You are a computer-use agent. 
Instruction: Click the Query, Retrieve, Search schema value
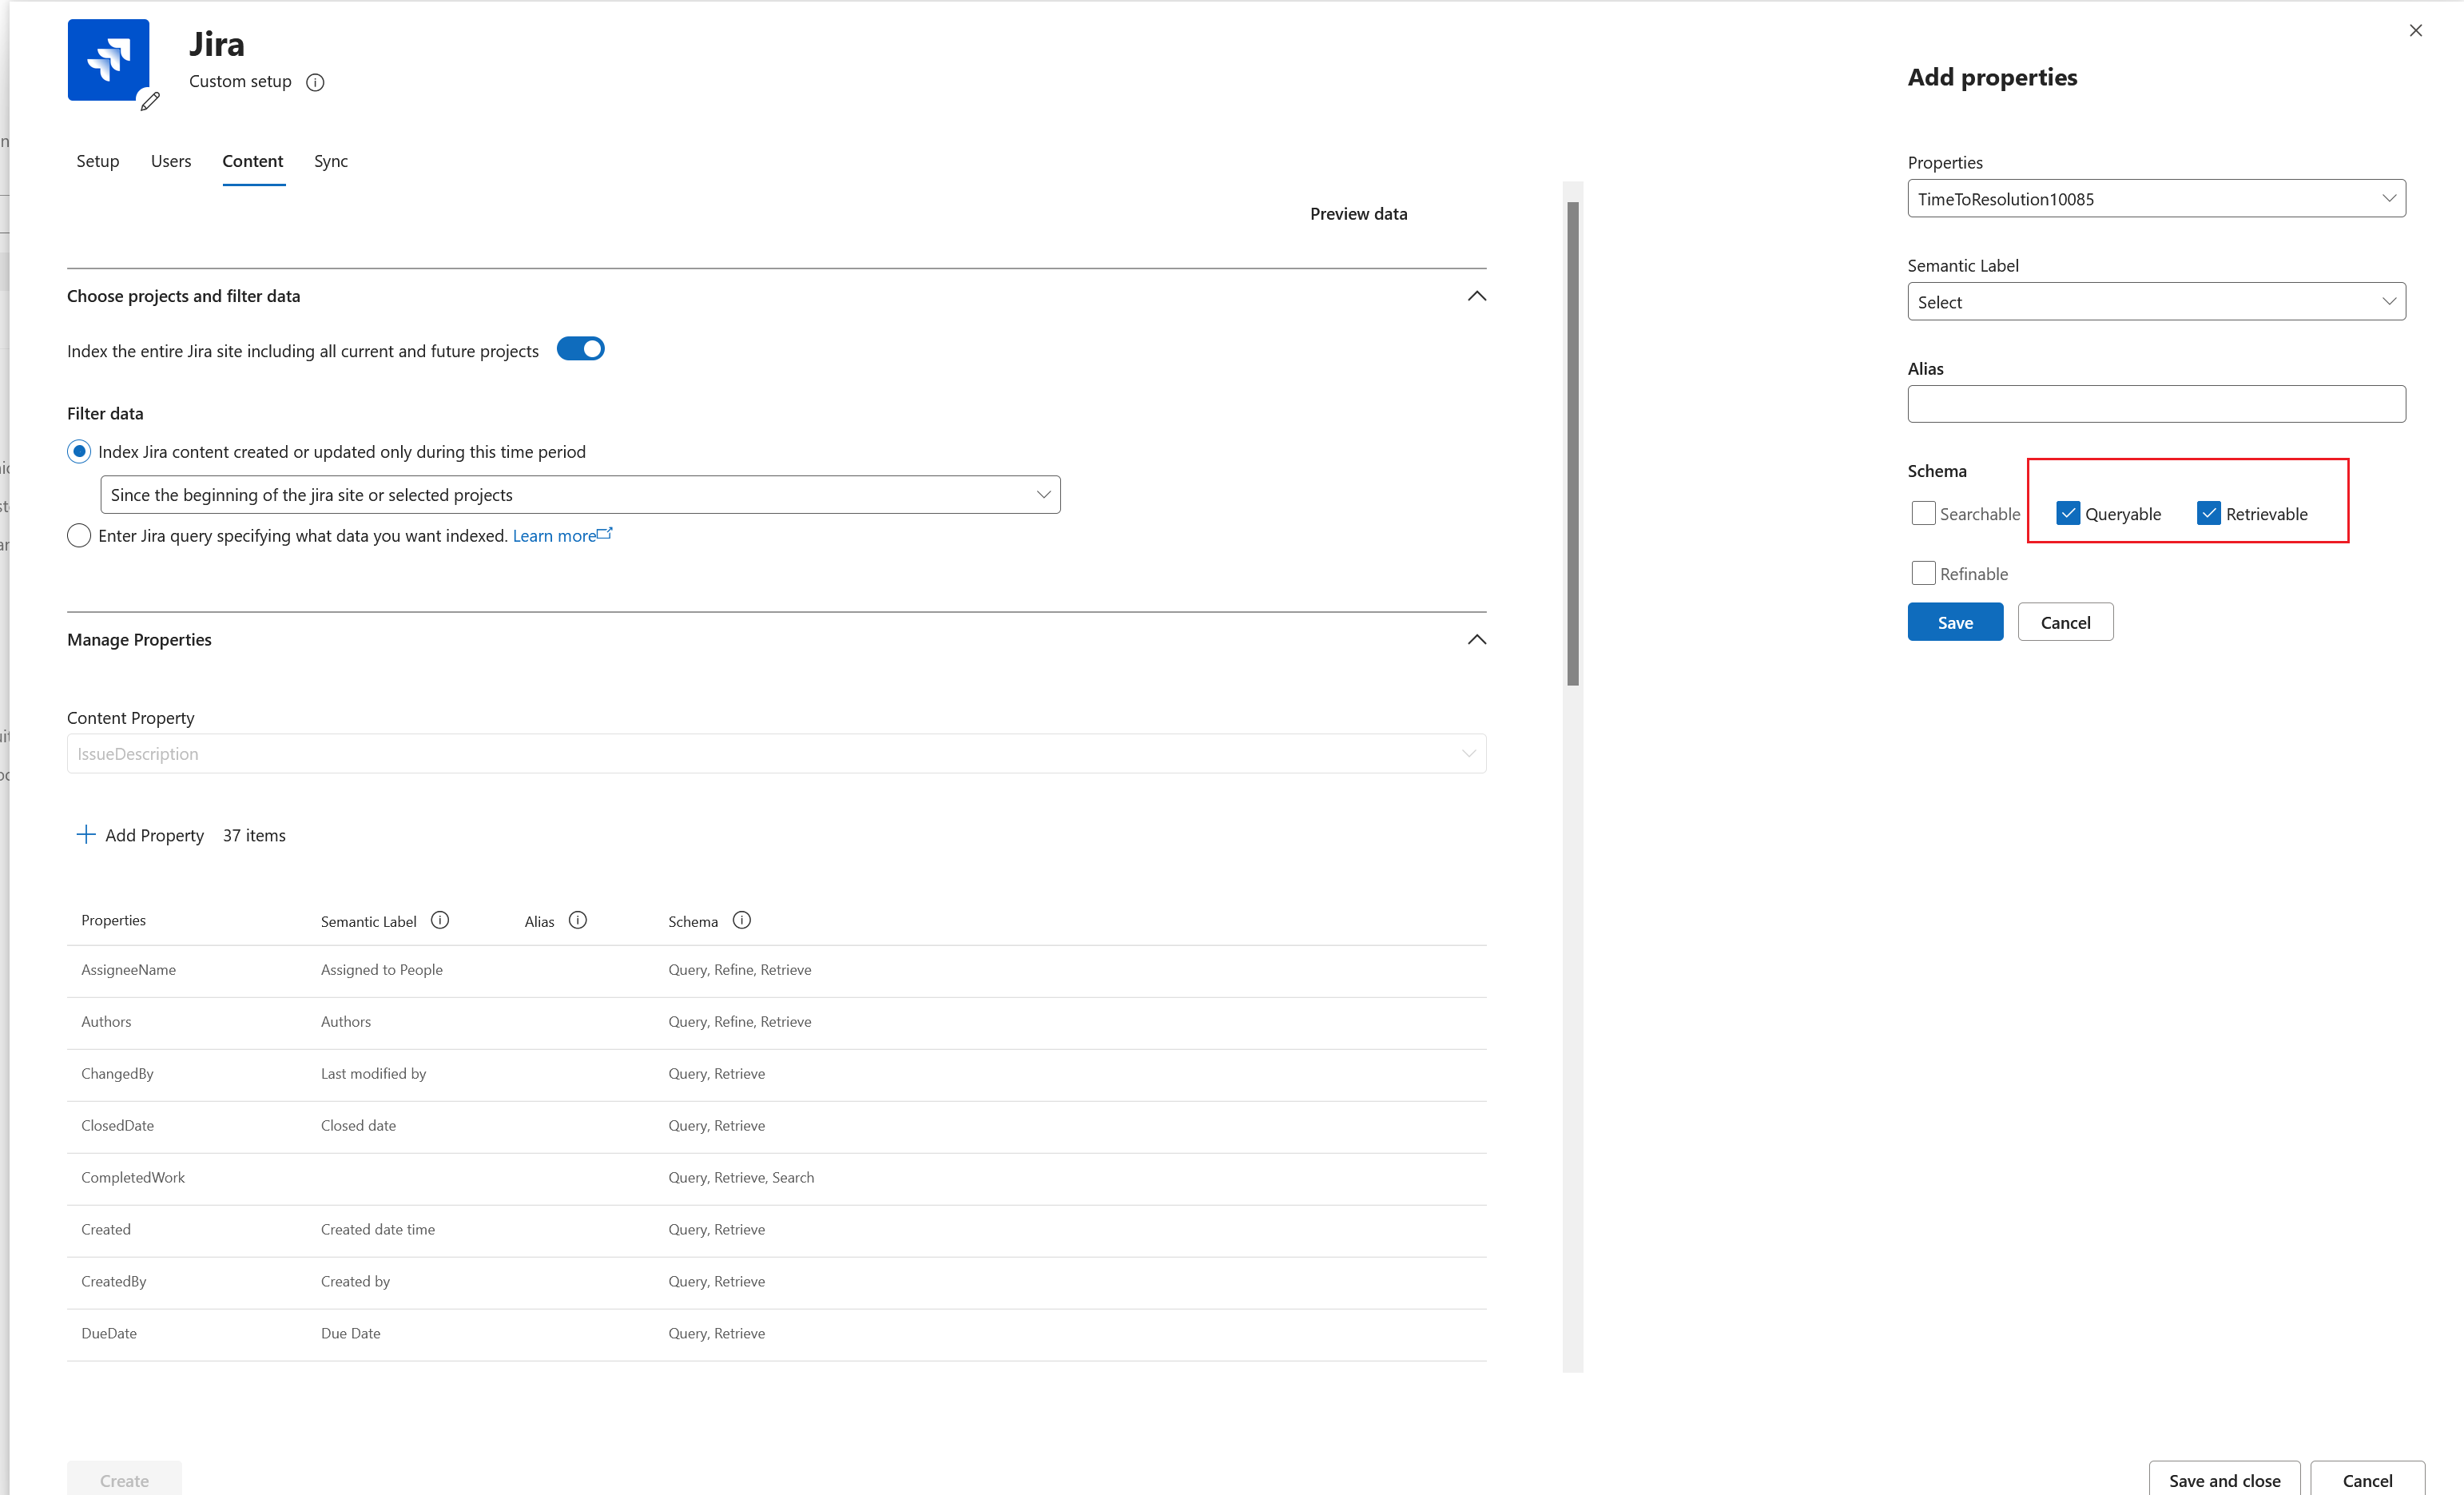click(x=741, y=1178)
